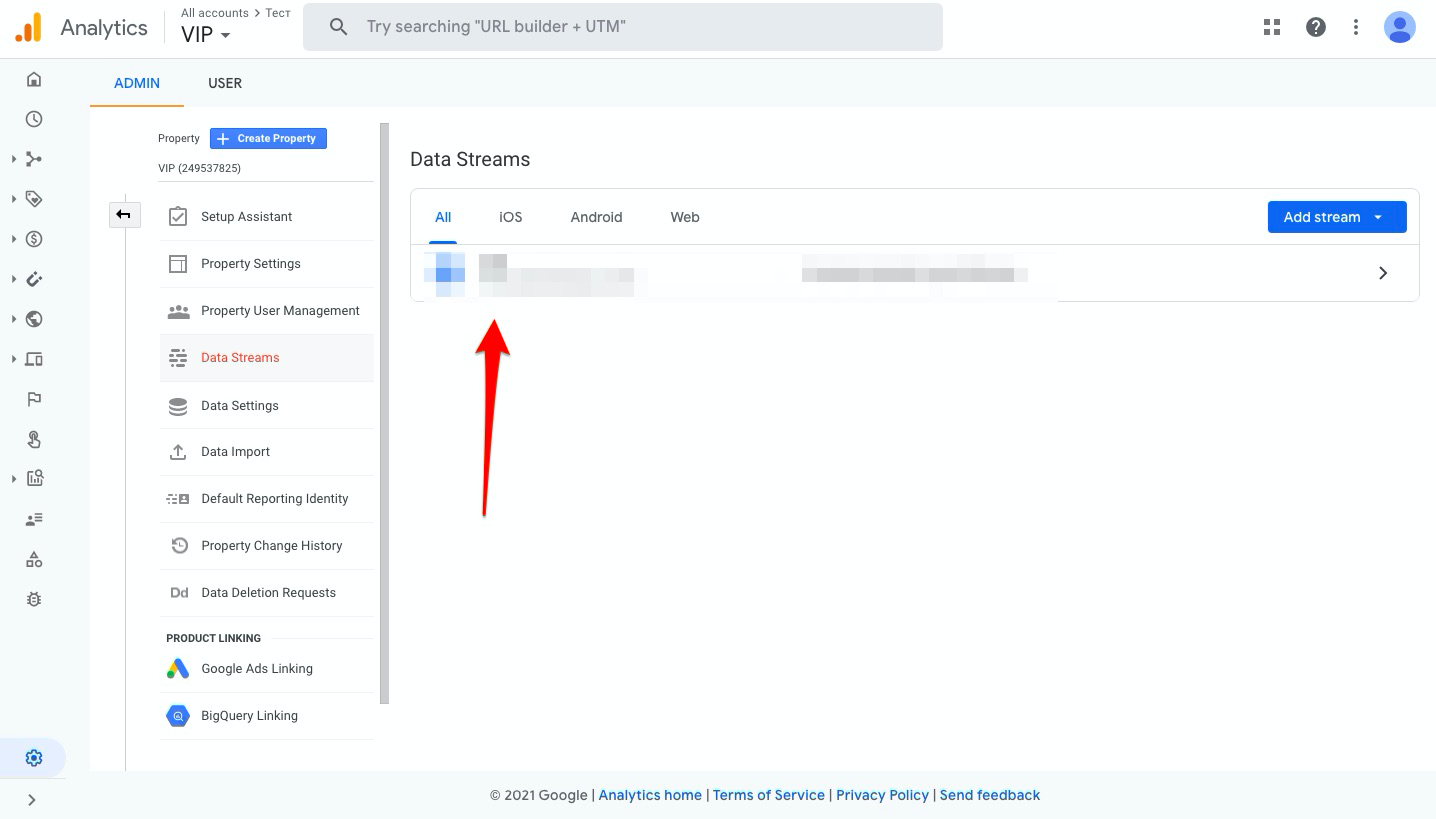Expand the Acquisition sidebar section arrow
1436x819 pixels.
tap(14, 159)
